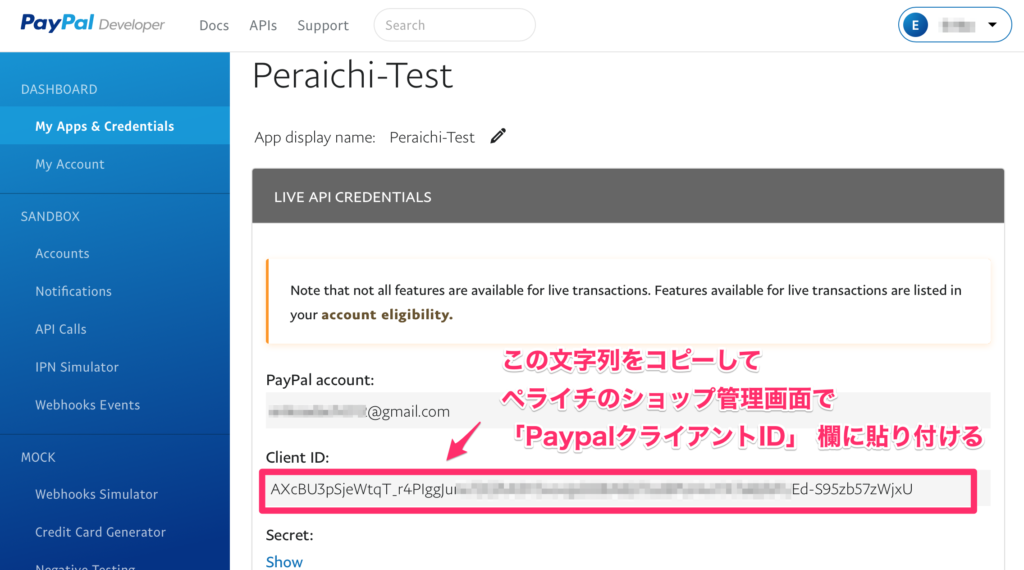Open API Calls in sidebar
The width and height of the screenshot is (1024, 570).
pos(60,329)
